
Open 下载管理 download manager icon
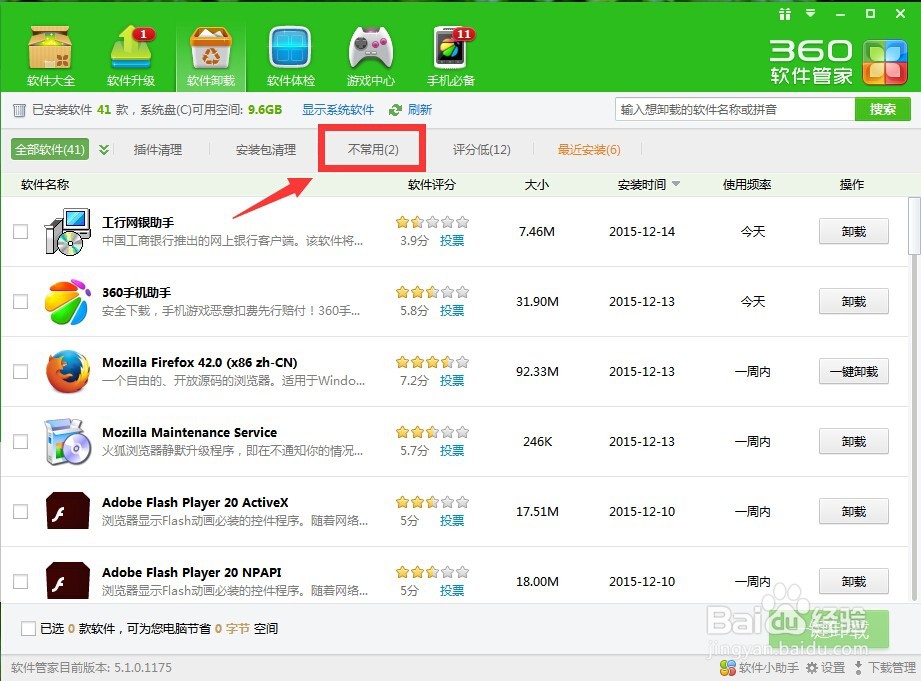tap(858, 667)
